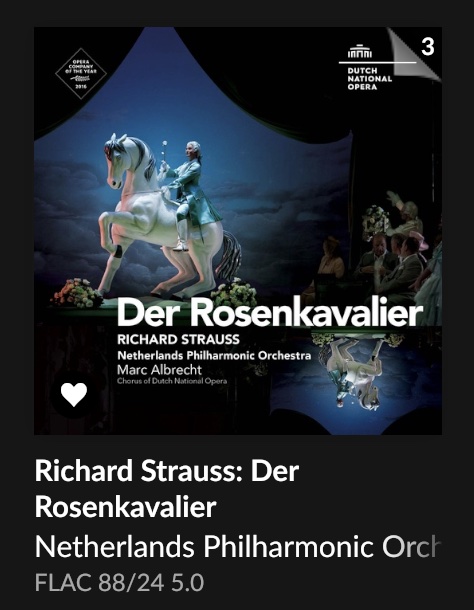Open the Netherlands Philharmonic Orchestra artist link
This screenshot has width=474, height=610.
coord(237,547)
